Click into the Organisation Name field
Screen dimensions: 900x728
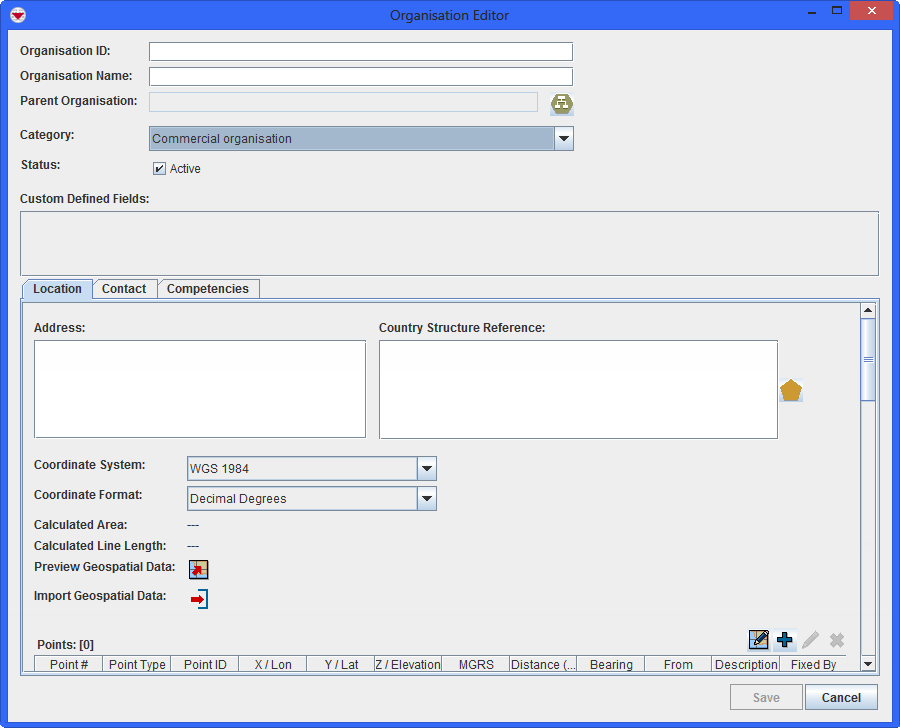[x=360, y=76]
